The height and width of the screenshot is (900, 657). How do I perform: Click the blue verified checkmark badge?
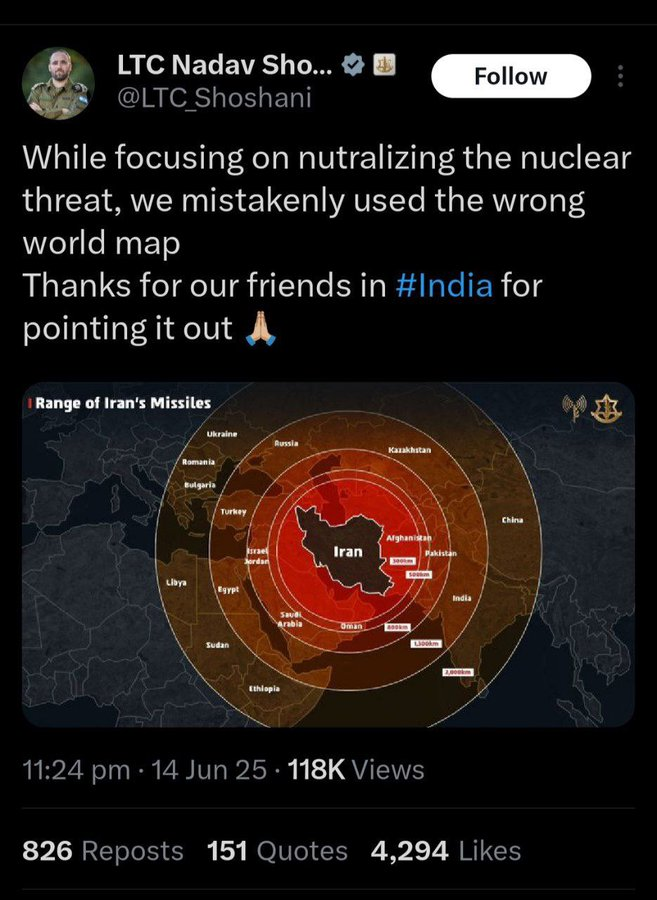(x=353, y=66)
